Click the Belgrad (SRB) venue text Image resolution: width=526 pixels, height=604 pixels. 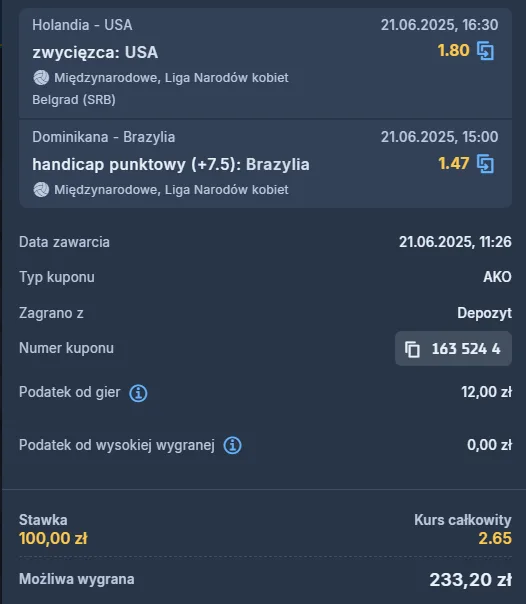click(x=74, y=100)
